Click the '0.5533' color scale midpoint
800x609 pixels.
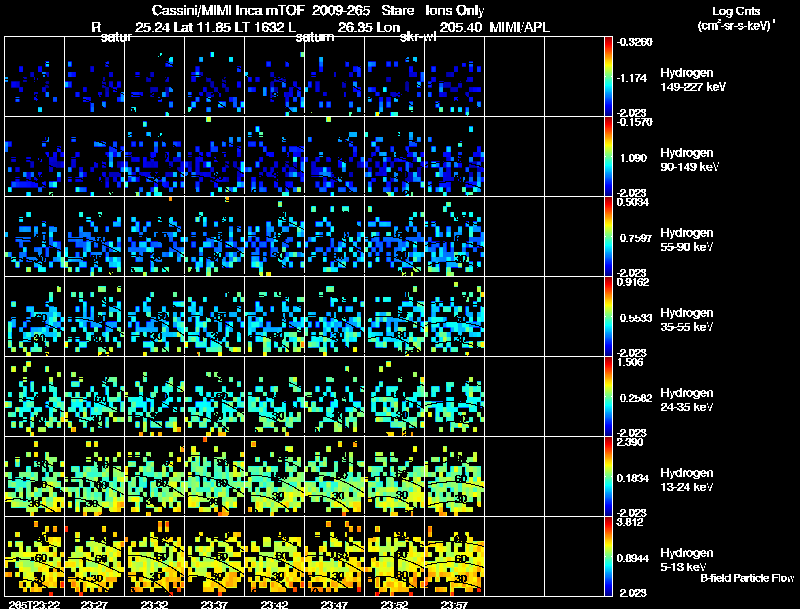[x=636, y=318]
